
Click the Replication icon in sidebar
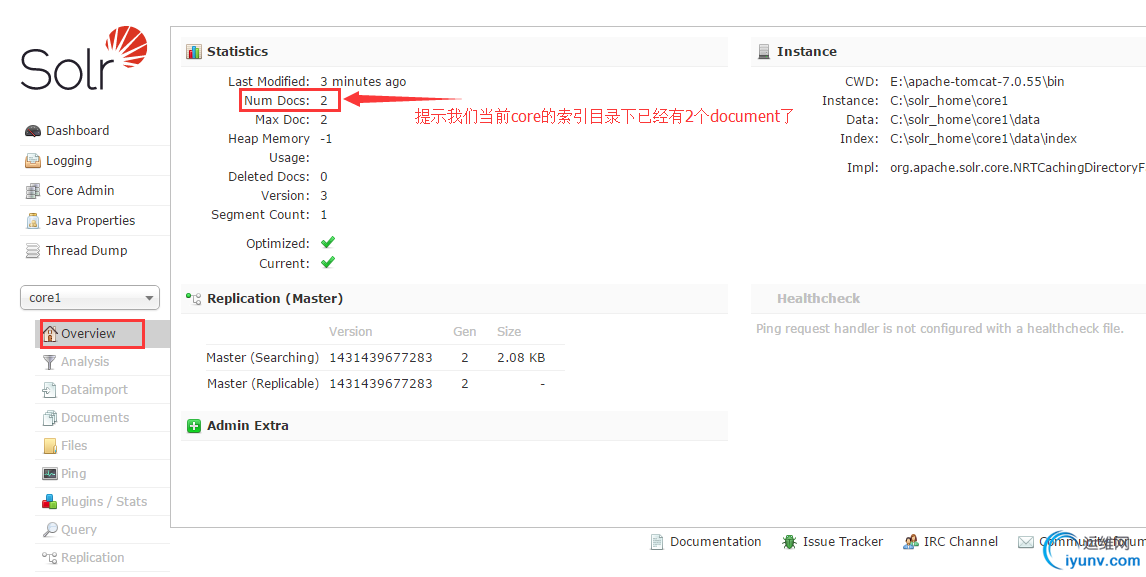click(x=49, y=558)
